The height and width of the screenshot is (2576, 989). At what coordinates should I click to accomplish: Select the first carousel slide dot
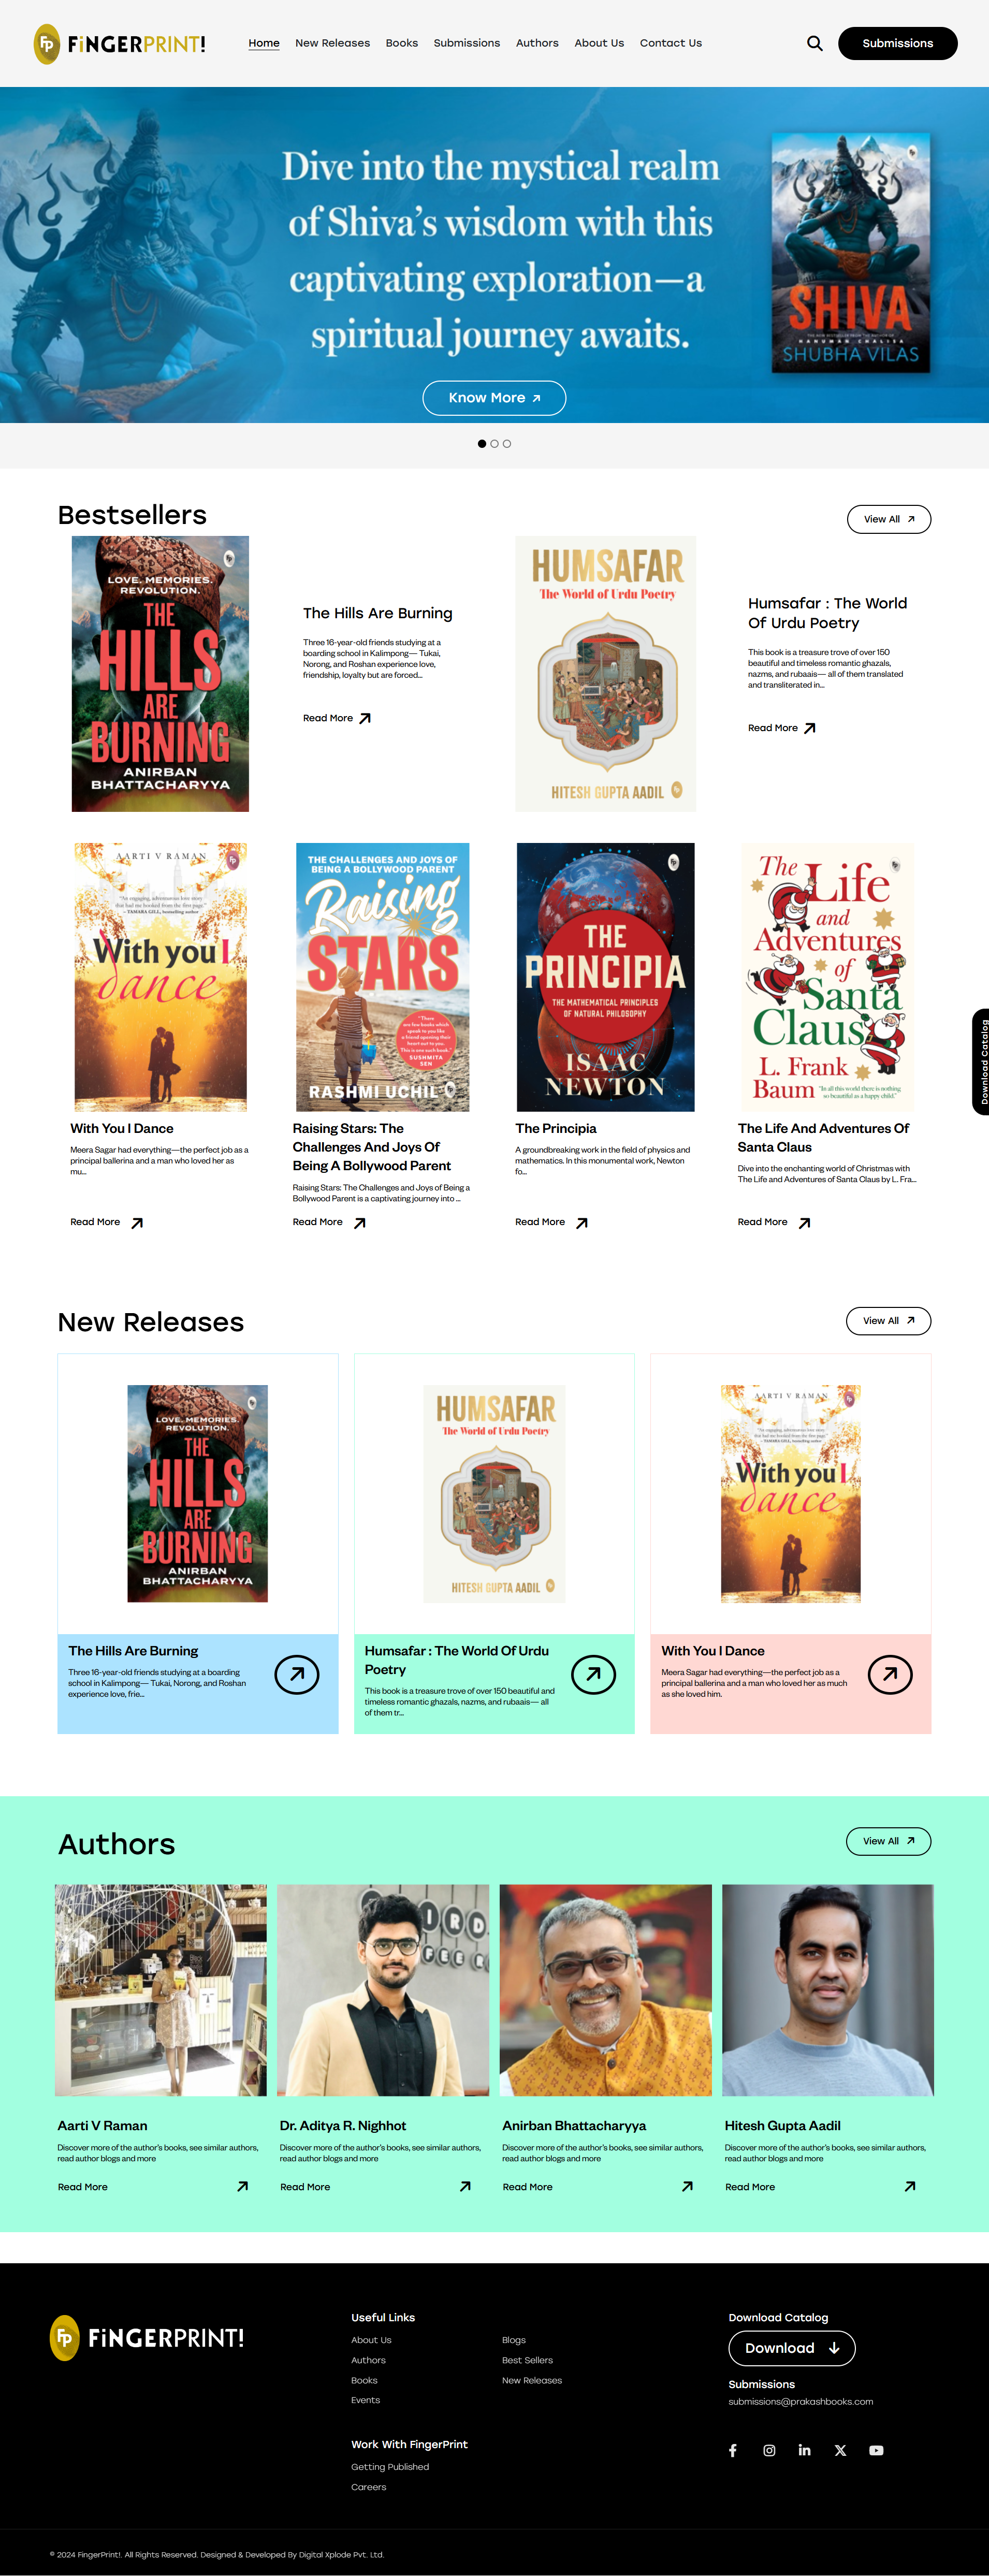point(482,444)
